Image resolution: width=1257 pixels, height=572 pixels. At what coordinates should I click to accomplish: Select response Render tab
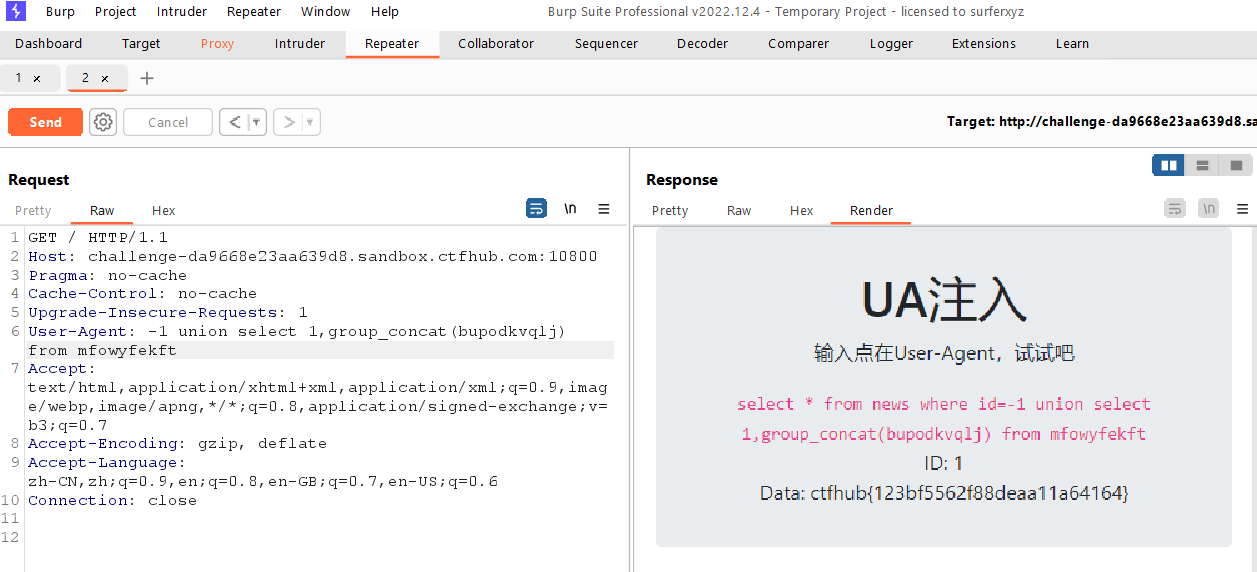[x=872, y=210]
